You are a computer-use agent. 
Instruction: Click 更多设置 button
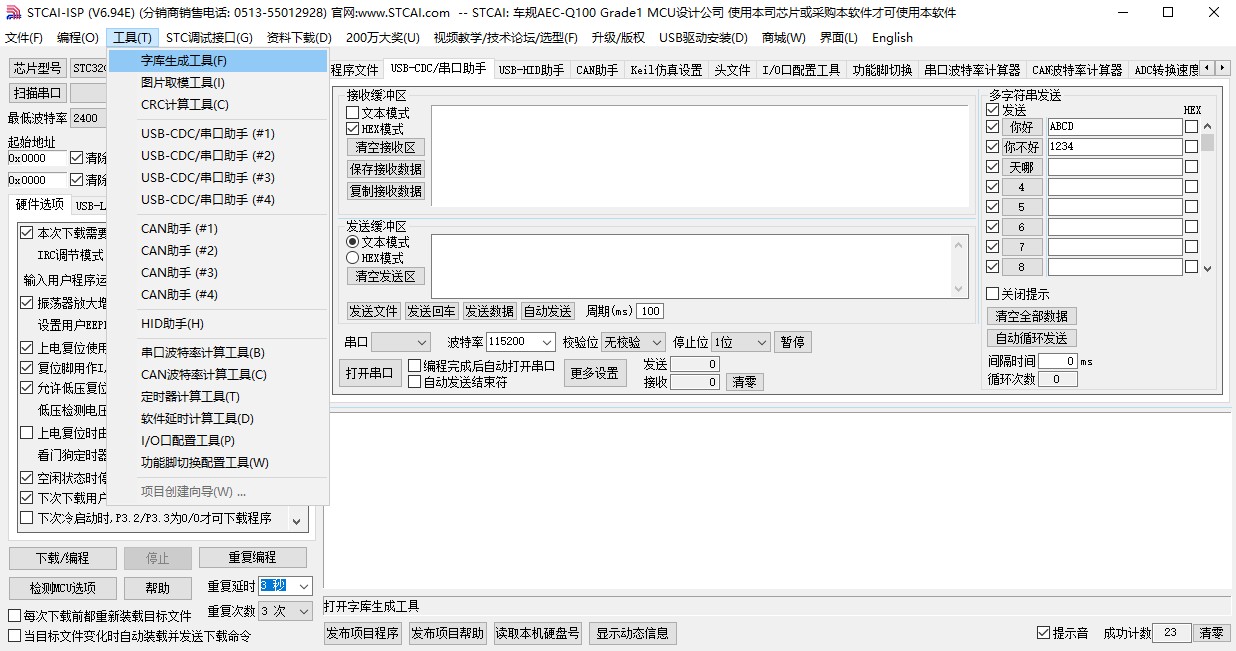[594, 373]
